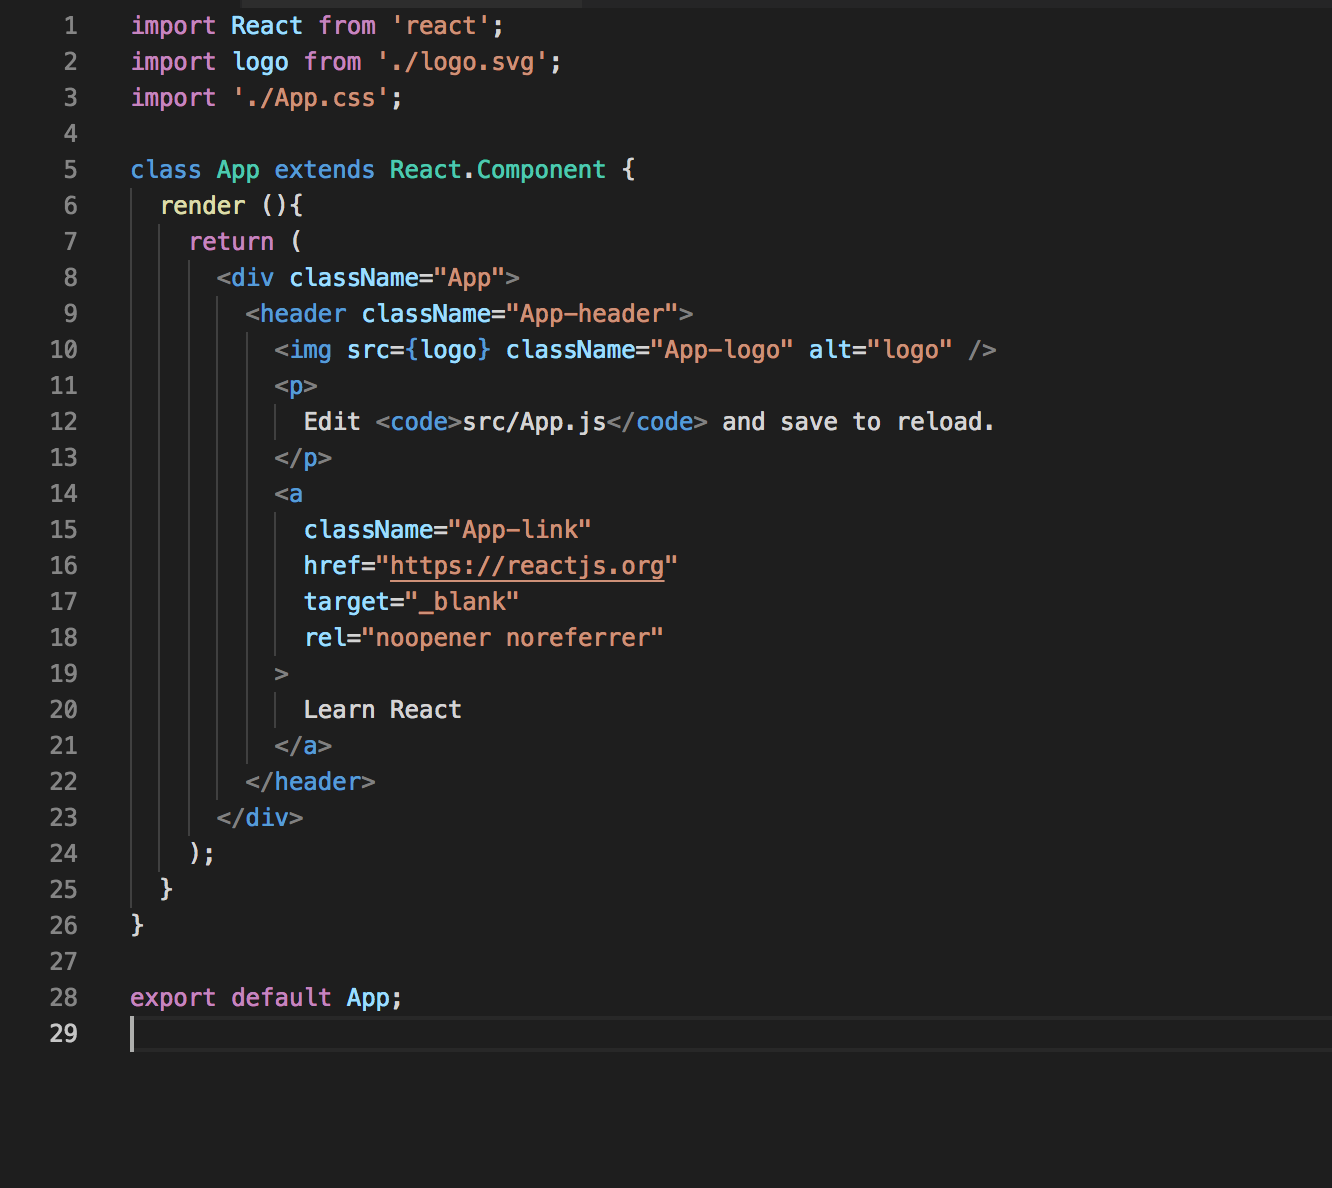
Task: Click line number 1 in the gutter
Action: [70, 26]
